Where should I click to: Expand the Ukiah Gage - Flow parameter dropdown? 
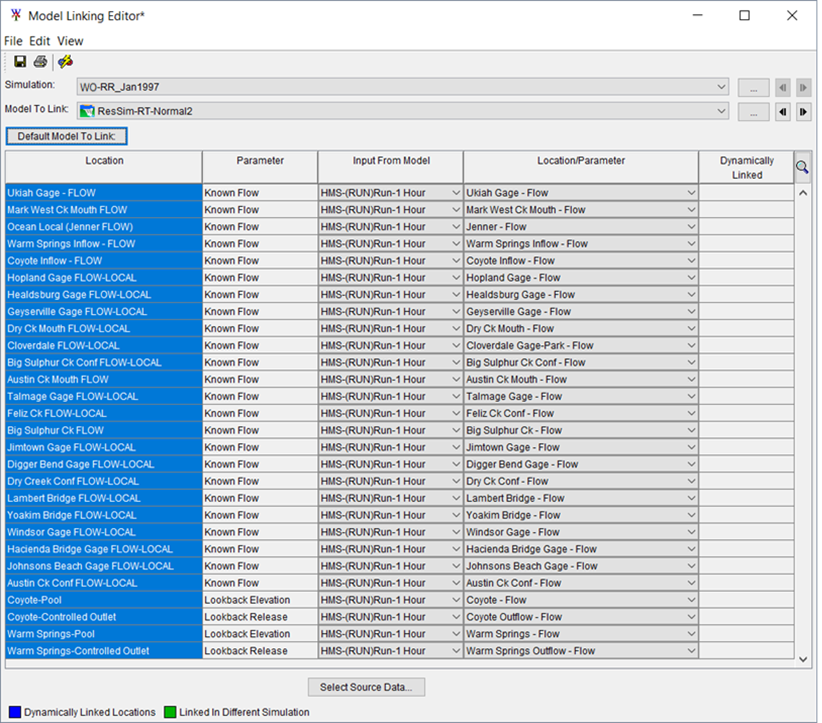coord(693,192)
